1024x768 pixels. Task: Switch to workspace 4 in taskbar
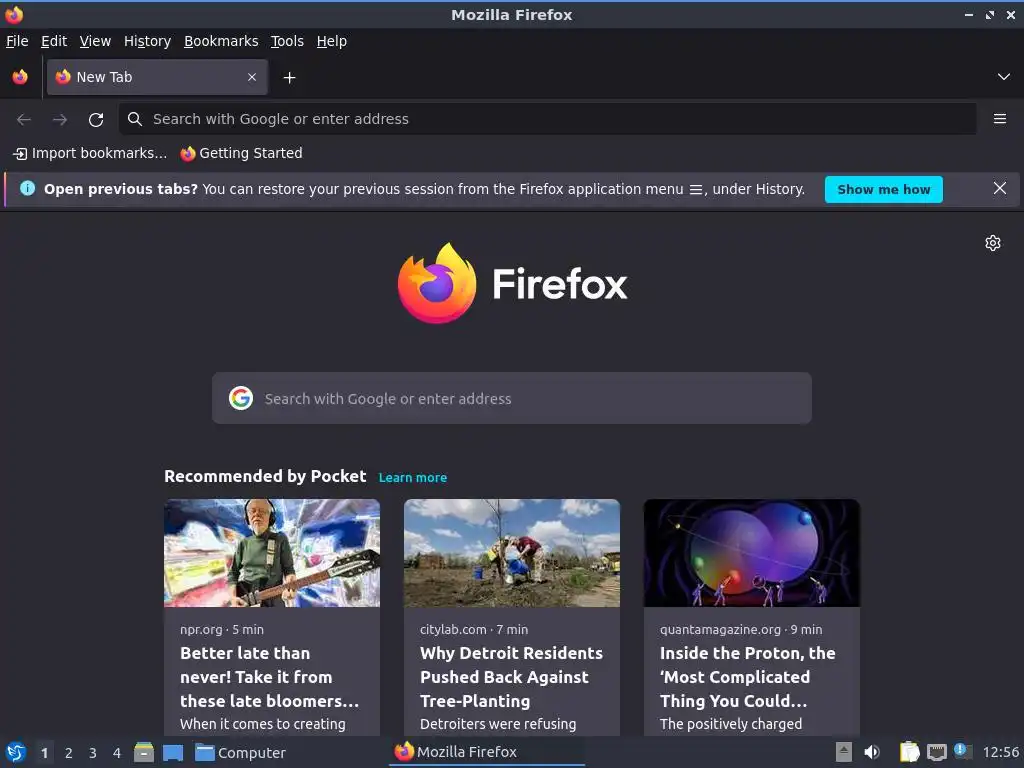coord(117,753)
